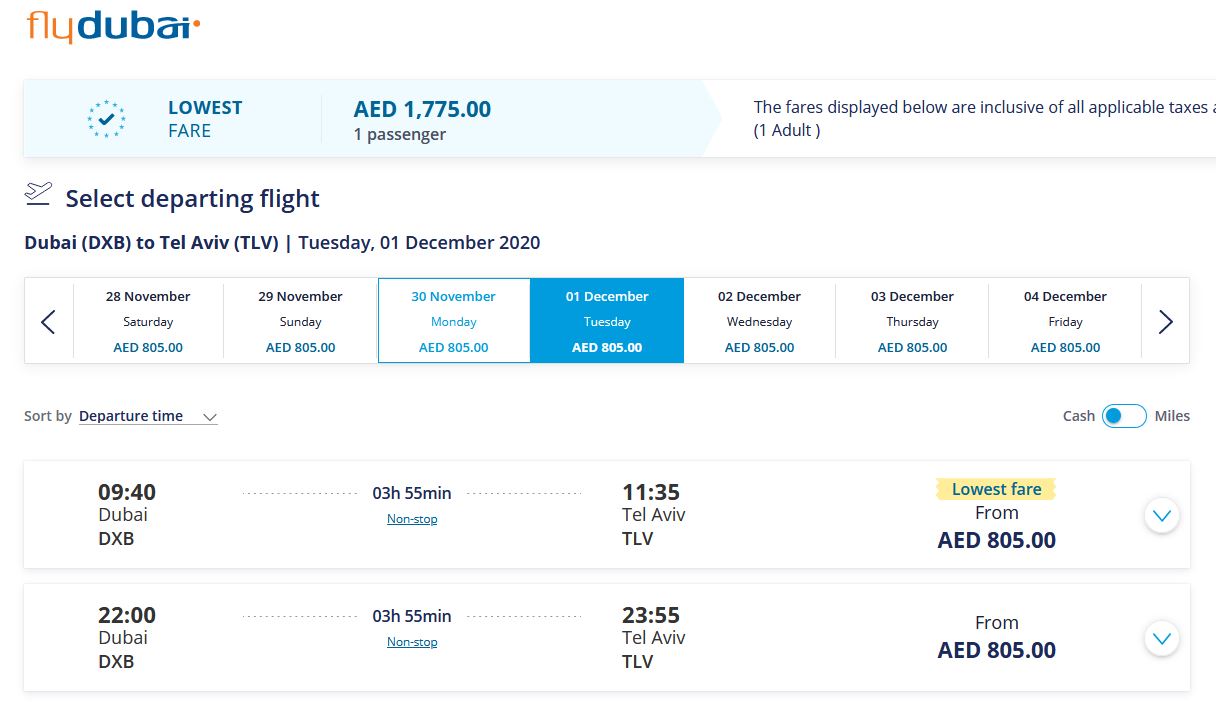Click the lowest fare checkmark badge icon
This screenshot has width=1216, height=702.
click(106, 119)
